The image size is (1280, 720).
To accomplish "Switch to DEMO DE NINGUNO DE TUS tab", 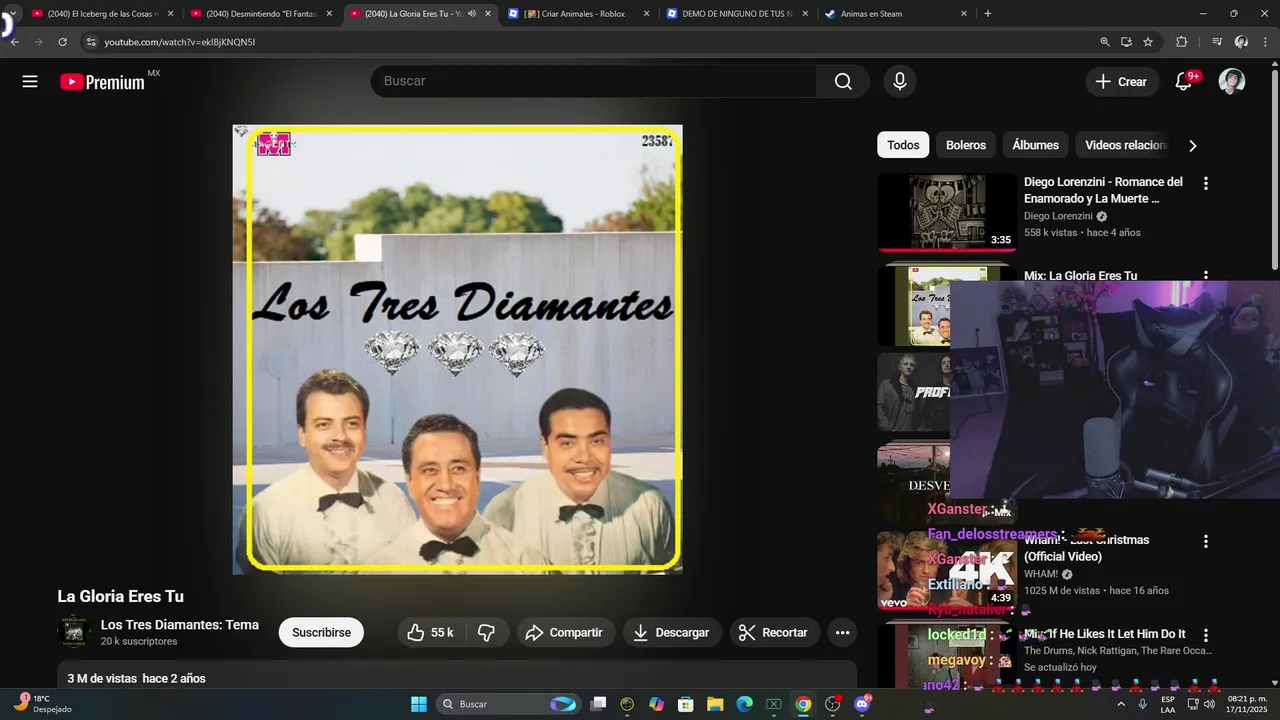I will [x=737, y=14].
